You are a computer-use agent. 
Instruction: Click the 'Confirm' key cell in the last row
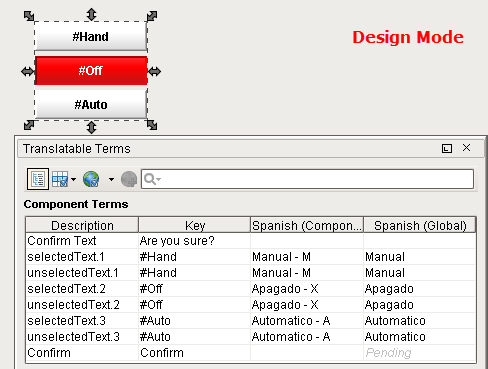point(195,353)
